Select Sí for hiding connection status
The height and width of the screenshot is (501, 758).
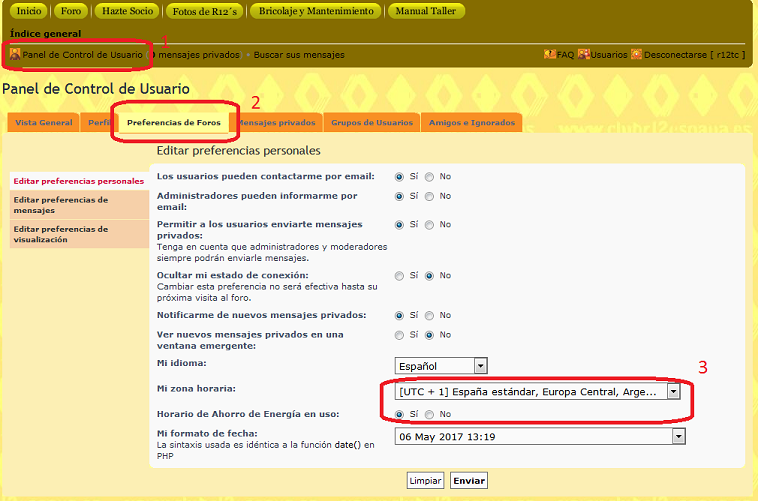pyautogui.click(x=400, y=275)
